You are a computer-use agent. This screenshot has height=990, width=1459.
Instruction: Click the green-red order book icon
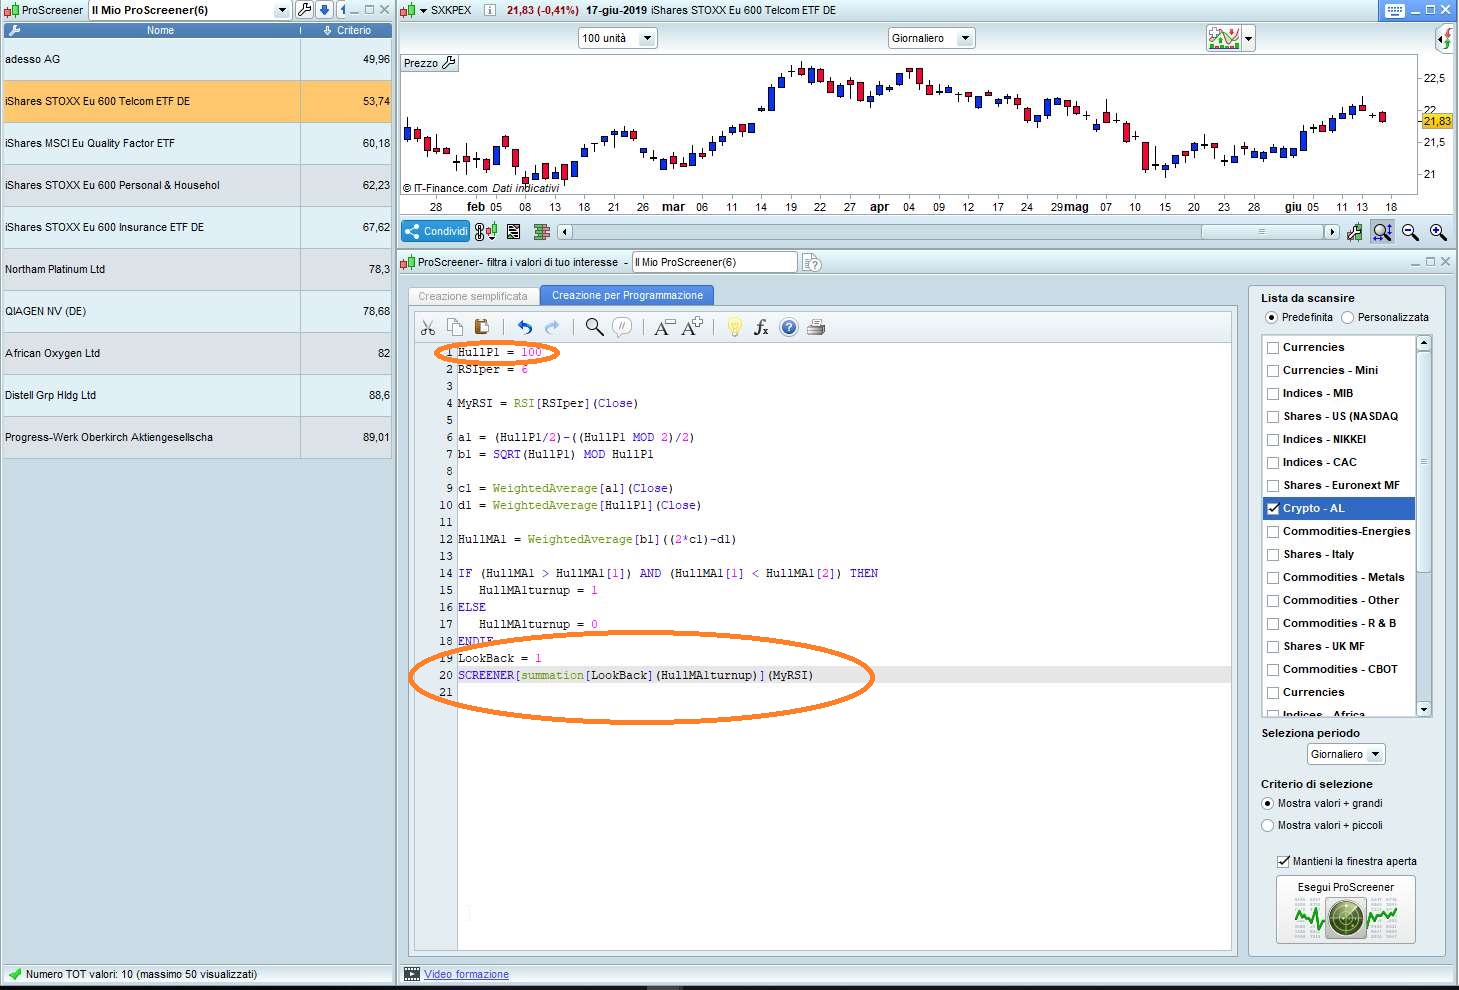tap(542, 232)
